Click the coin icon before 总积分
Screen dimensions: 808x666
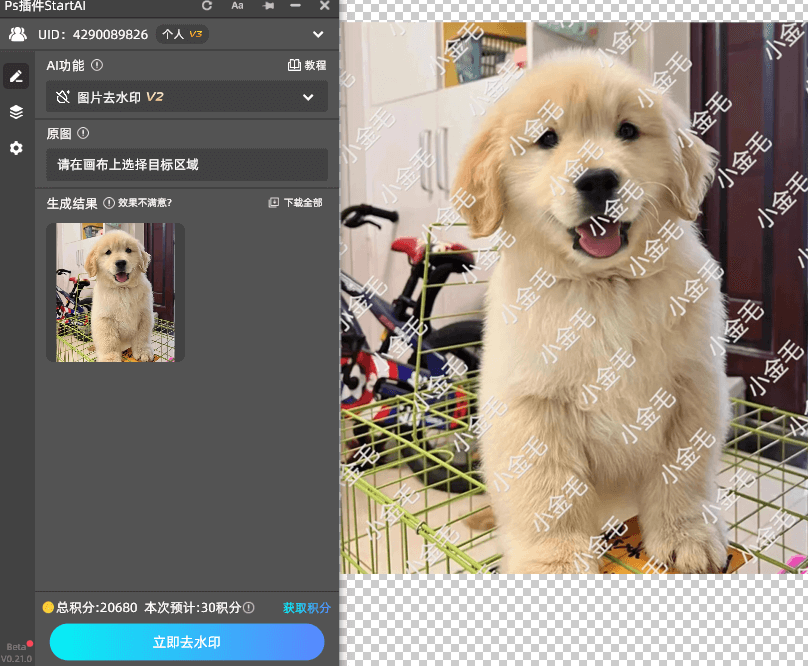[49, 607]
